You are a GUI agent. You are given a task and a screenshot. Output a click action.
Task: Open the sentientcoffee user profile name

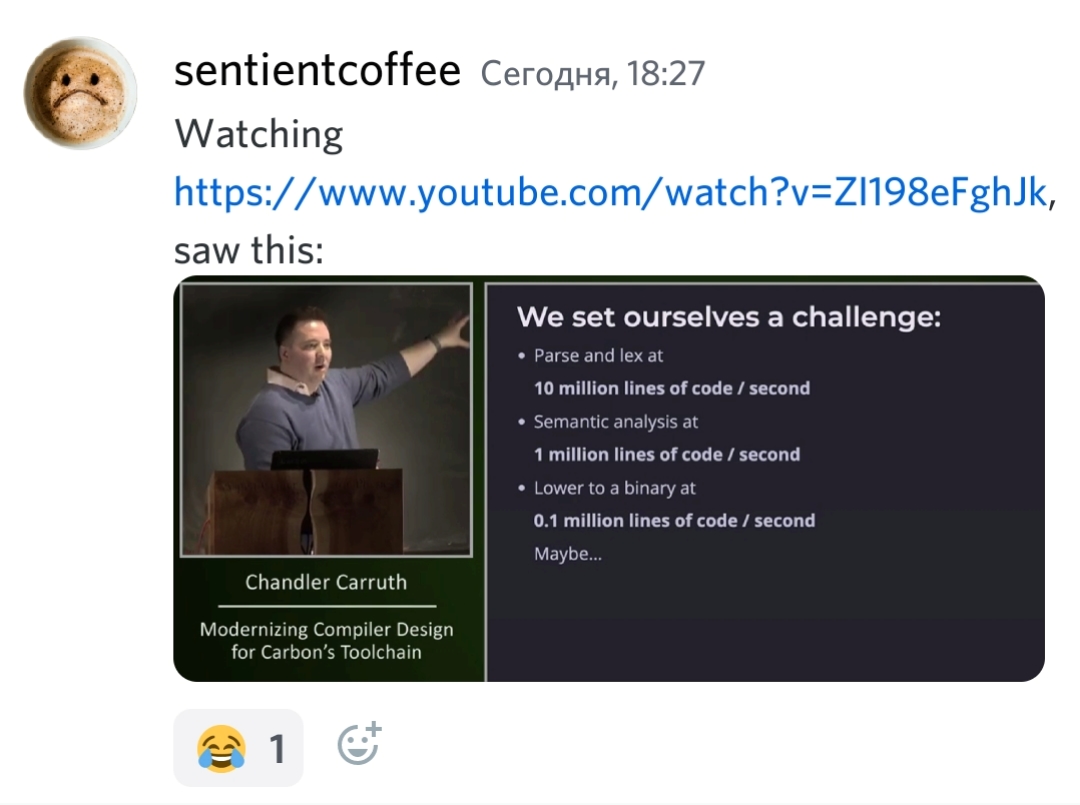coord(318,71)
